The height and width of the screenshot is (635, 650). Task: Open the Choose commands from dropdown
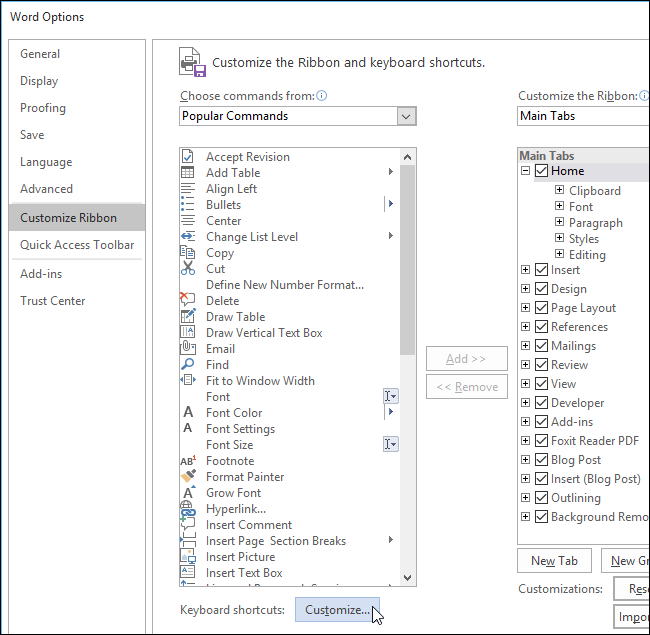(406, 116)
